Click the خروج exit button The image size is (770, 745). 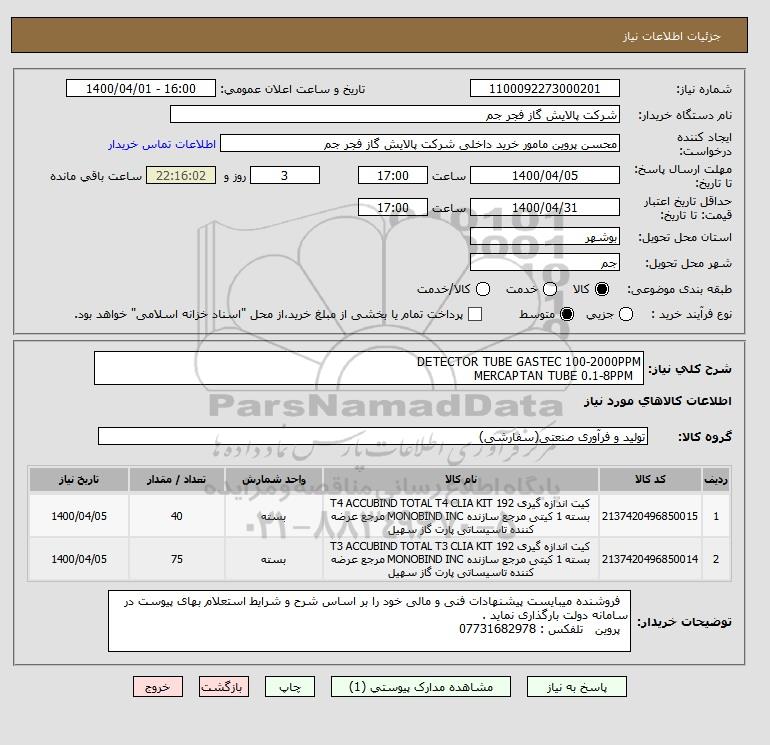click(x=158, y=687)
